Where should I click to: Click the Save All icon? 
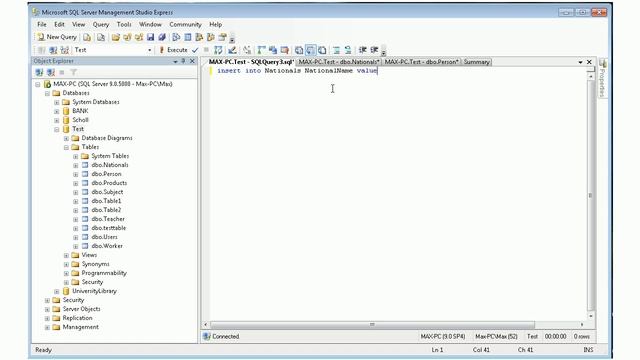coord(162,38)
